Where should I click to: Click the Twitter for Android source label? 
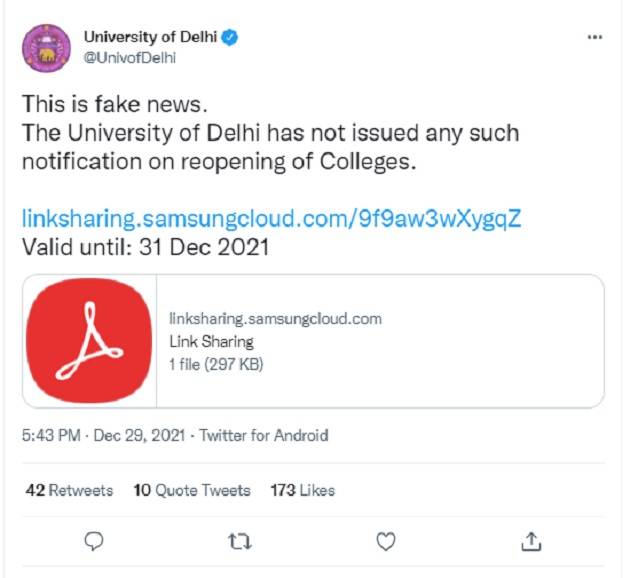pyautogui.click(x=264, y=436)
